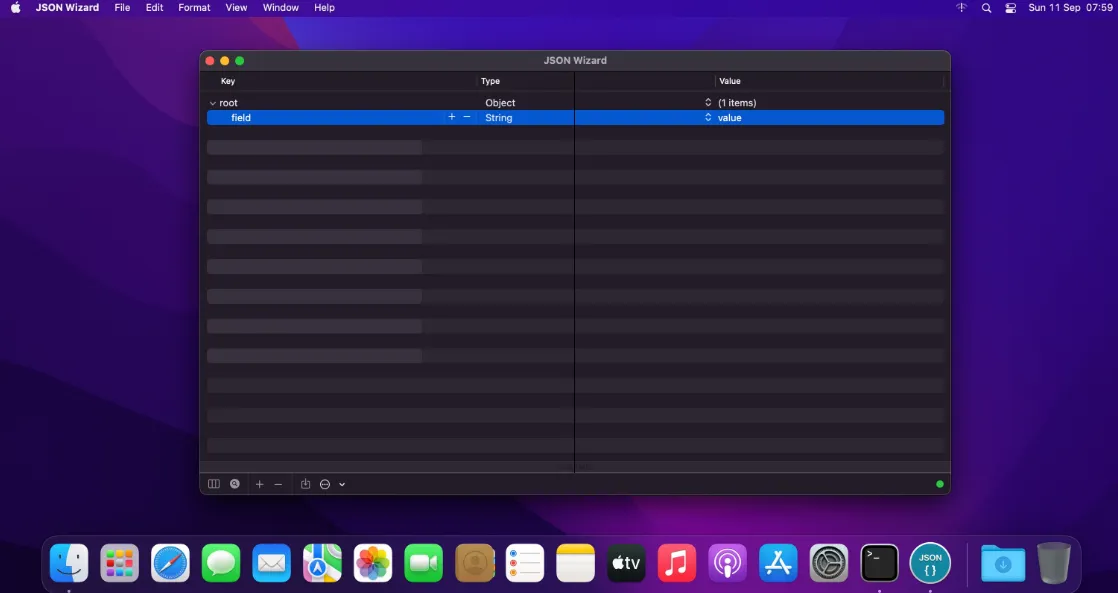Screen dimensions: 1118x593
Task: Click the green status indicator dot
Action: pos(940,484)
